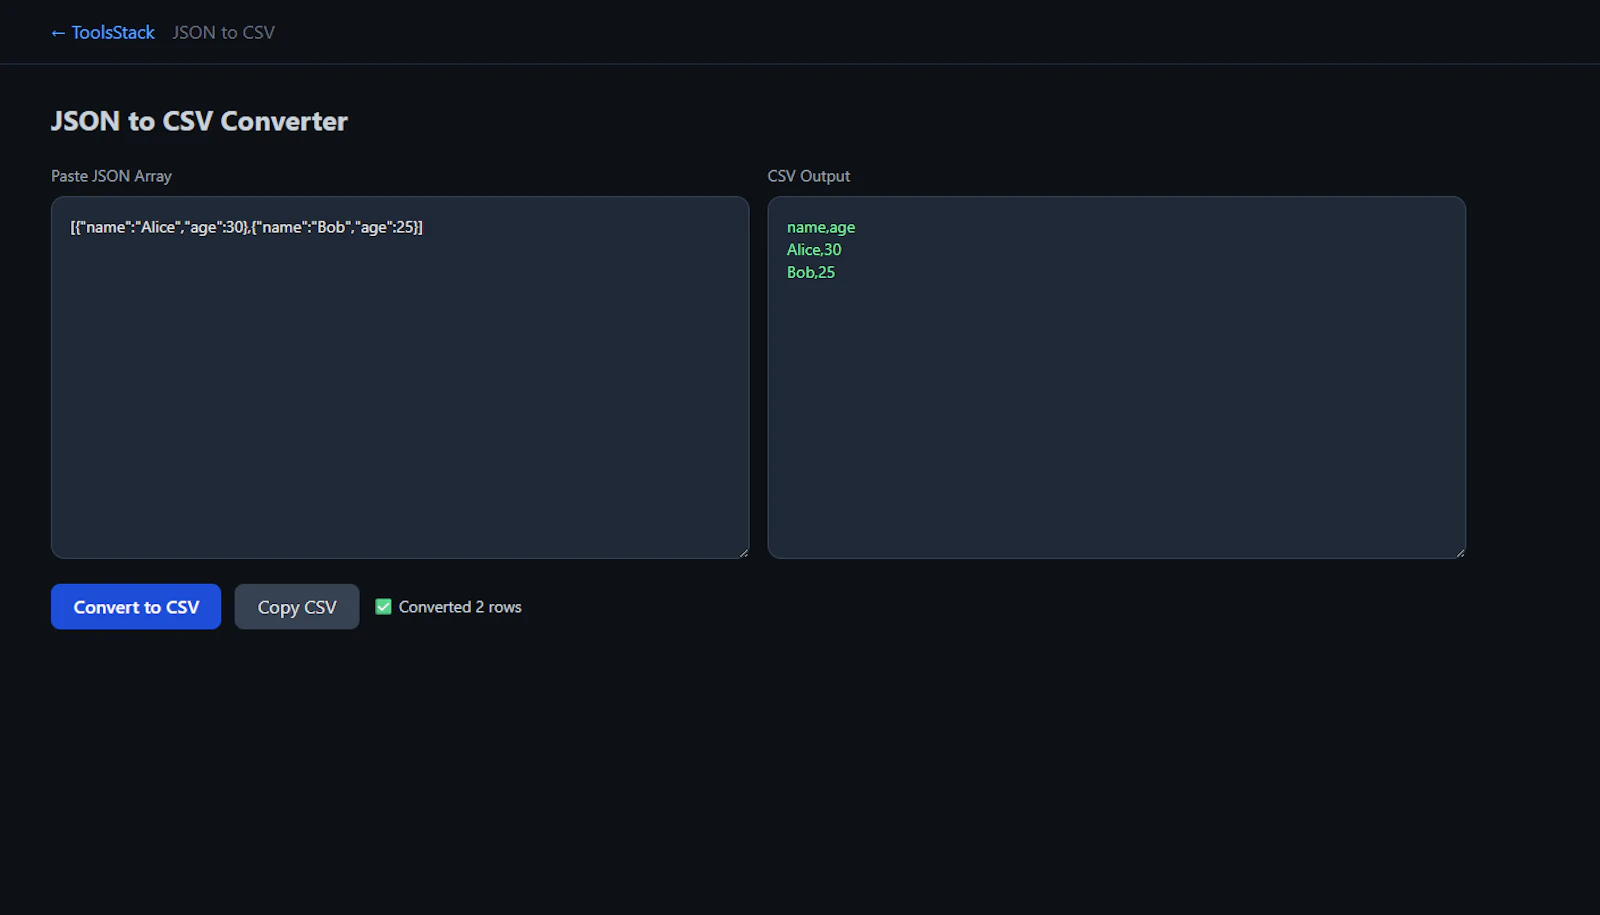Click the 'Bob,25' row in CSV output

pos(811,272)
